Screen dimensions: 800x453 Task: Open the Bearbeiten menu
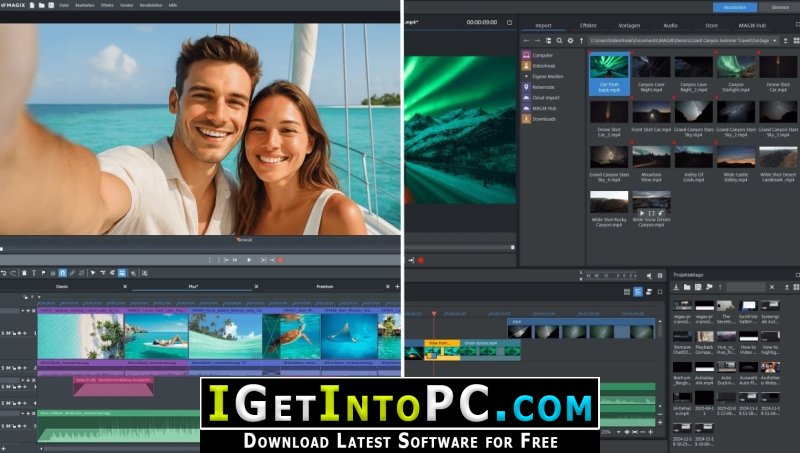pyautogui.click(x=85, y=5)
